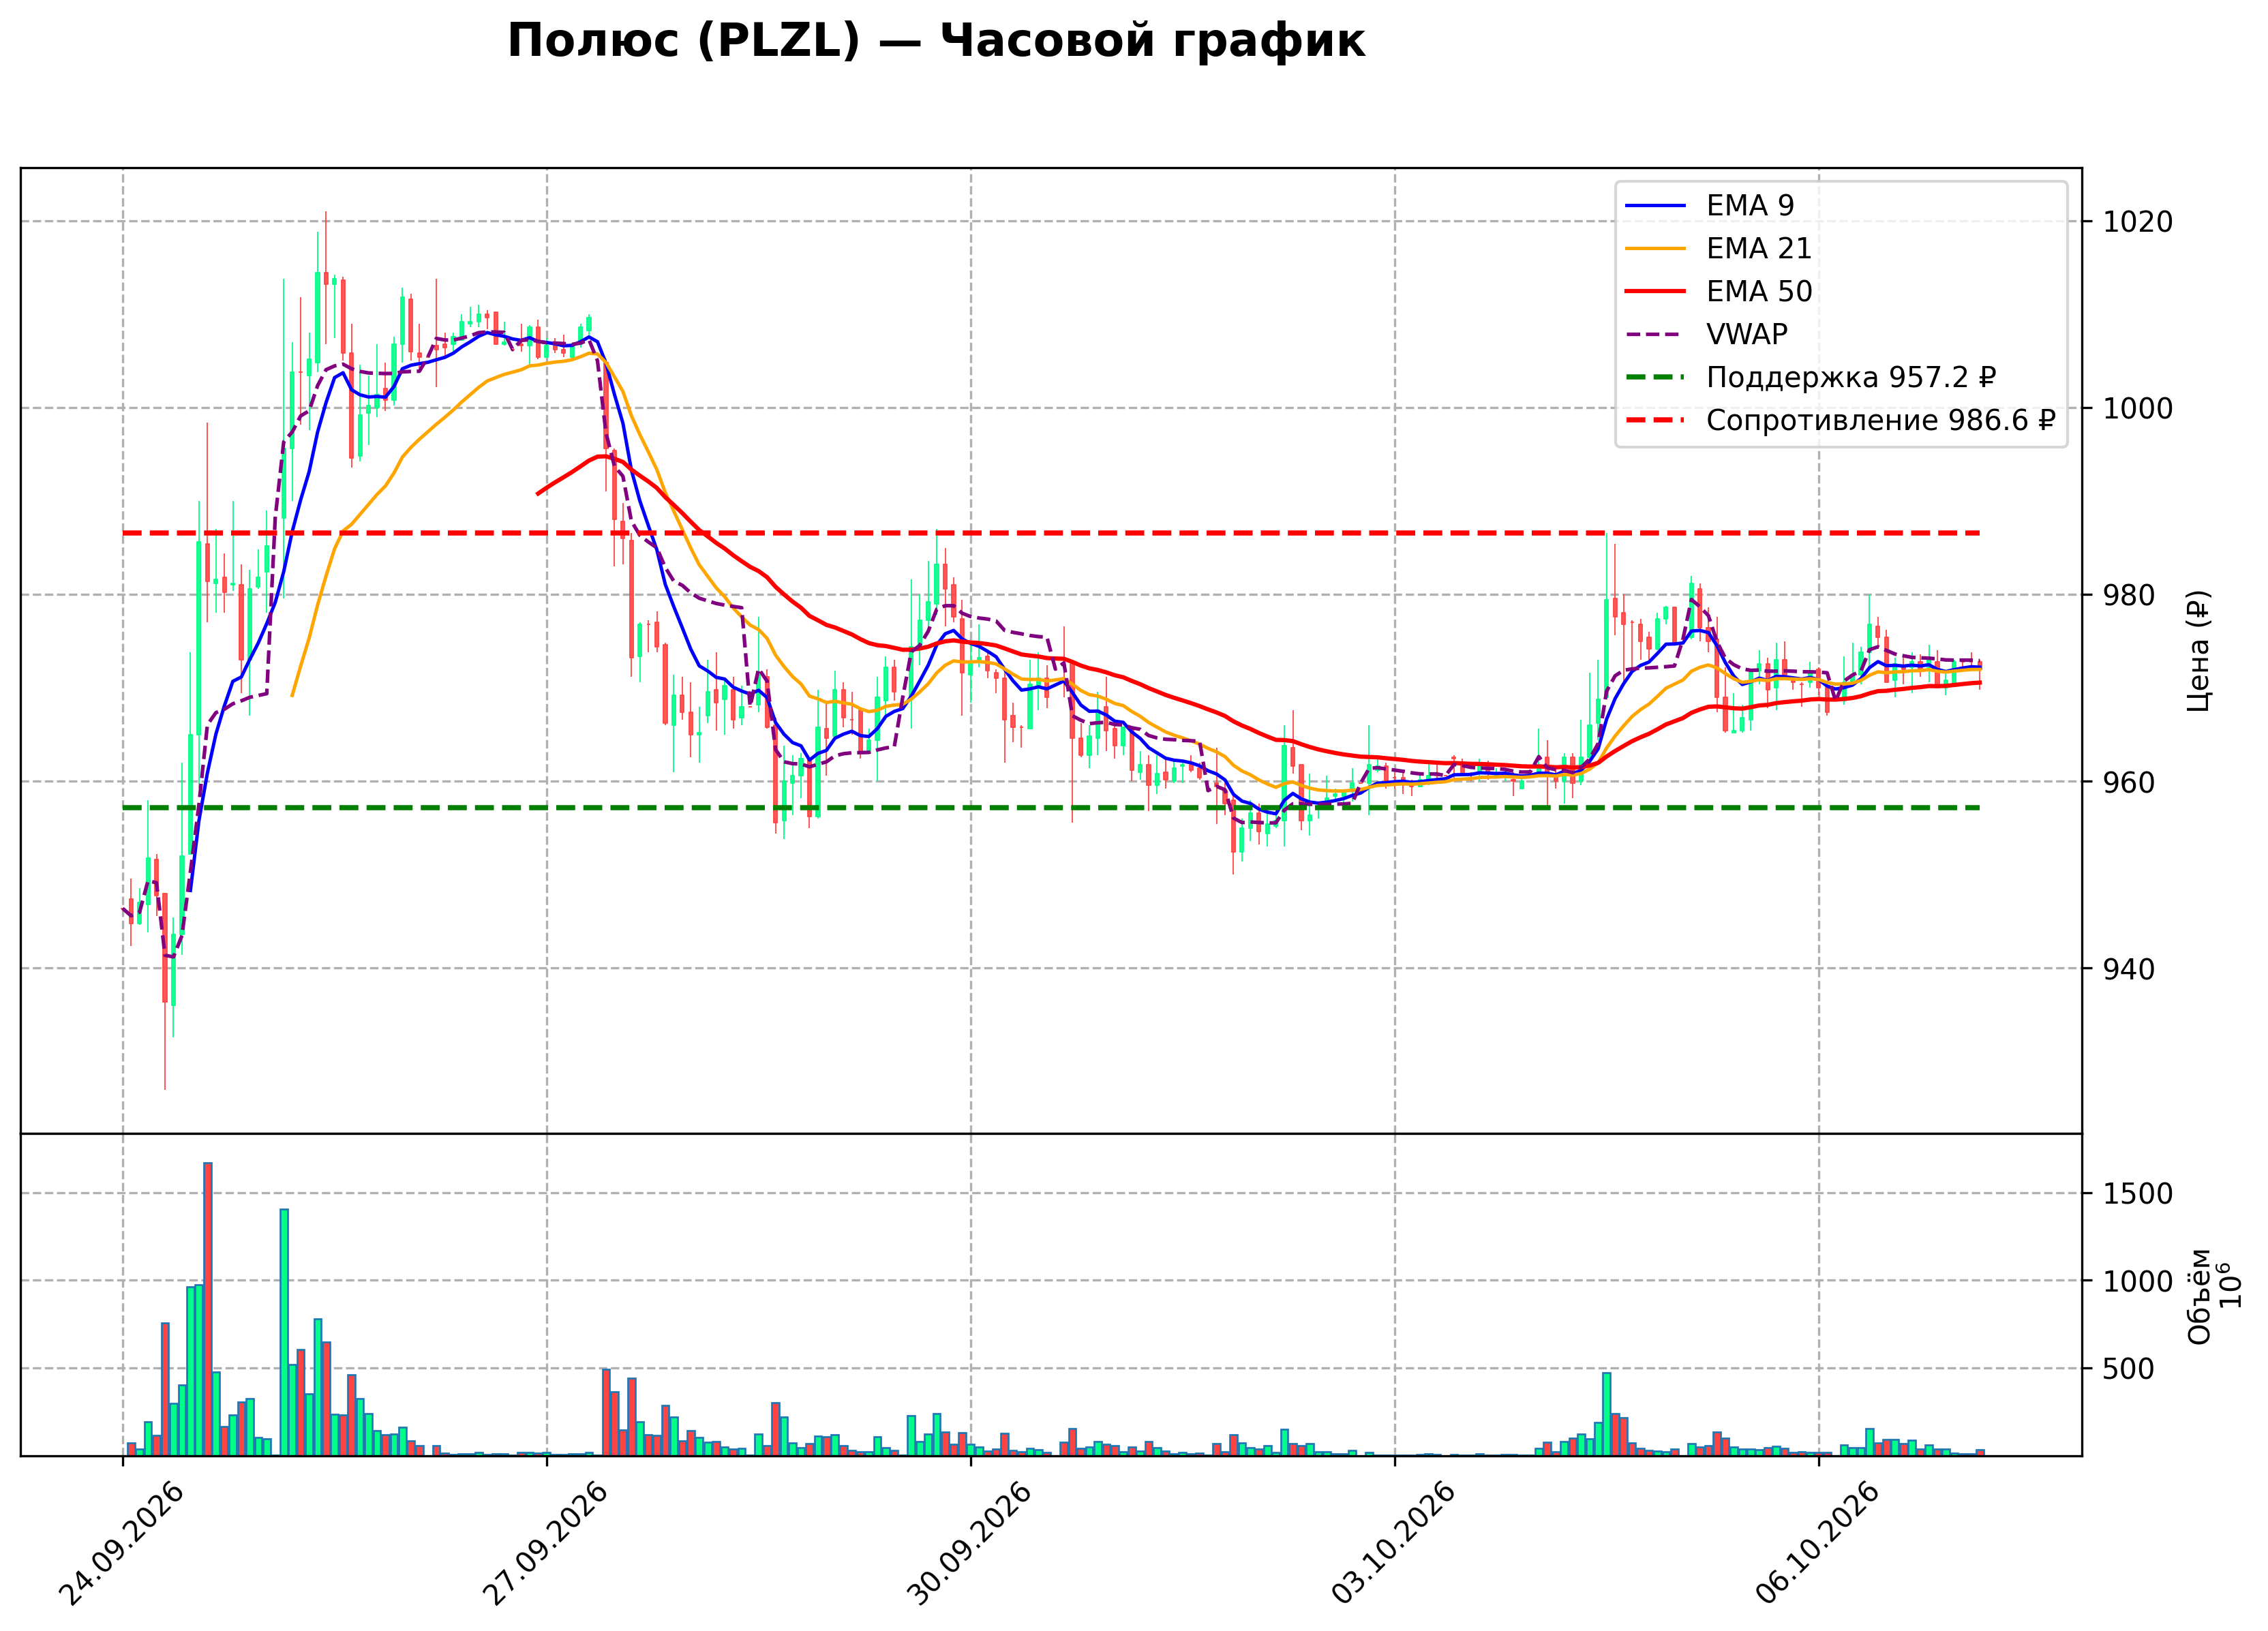The image size is (2268, 1631).
Task: Click the 'Объём' volume axis title
Action: pos(2199,1296)
